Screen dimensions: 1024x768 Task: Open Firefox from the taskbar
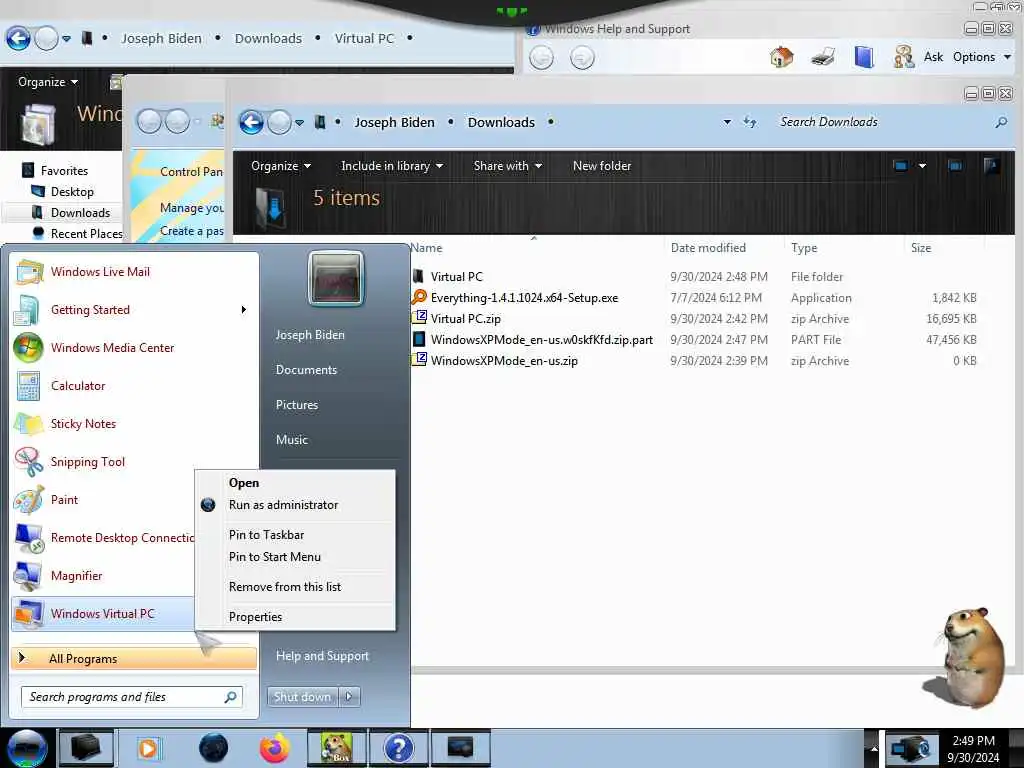coord(275,748)
